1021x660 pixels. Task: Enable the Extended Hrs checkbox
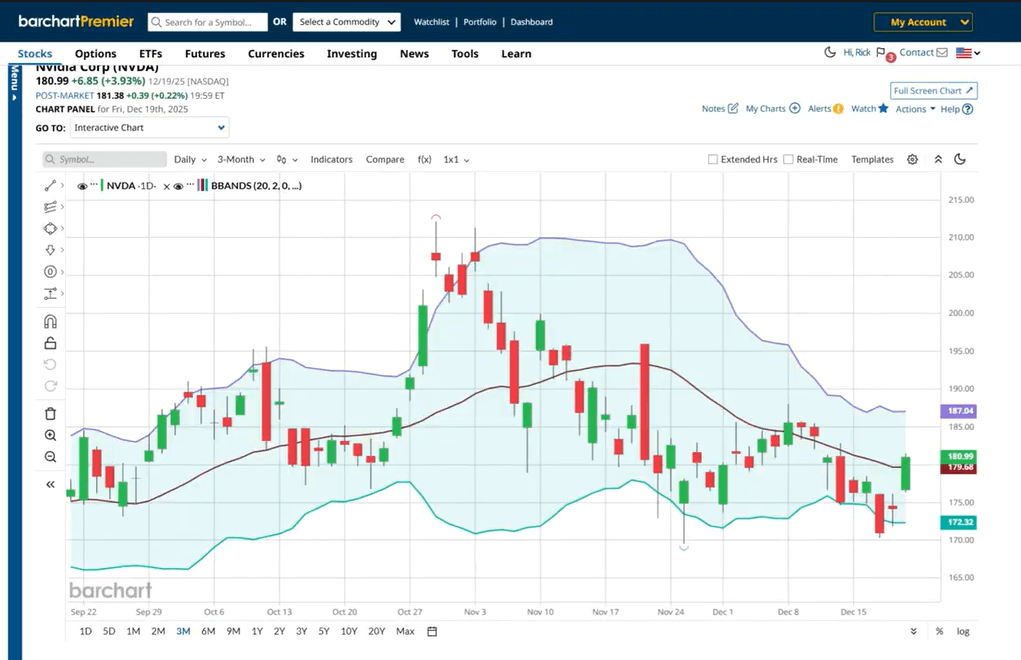[714, 158]
